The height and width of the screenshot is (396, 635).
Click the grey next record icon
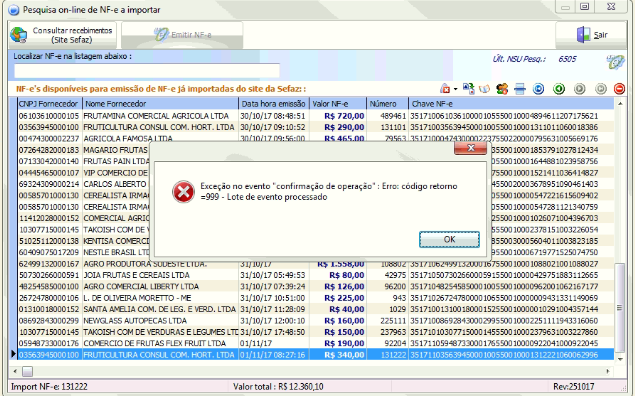[x=580, y=89]
